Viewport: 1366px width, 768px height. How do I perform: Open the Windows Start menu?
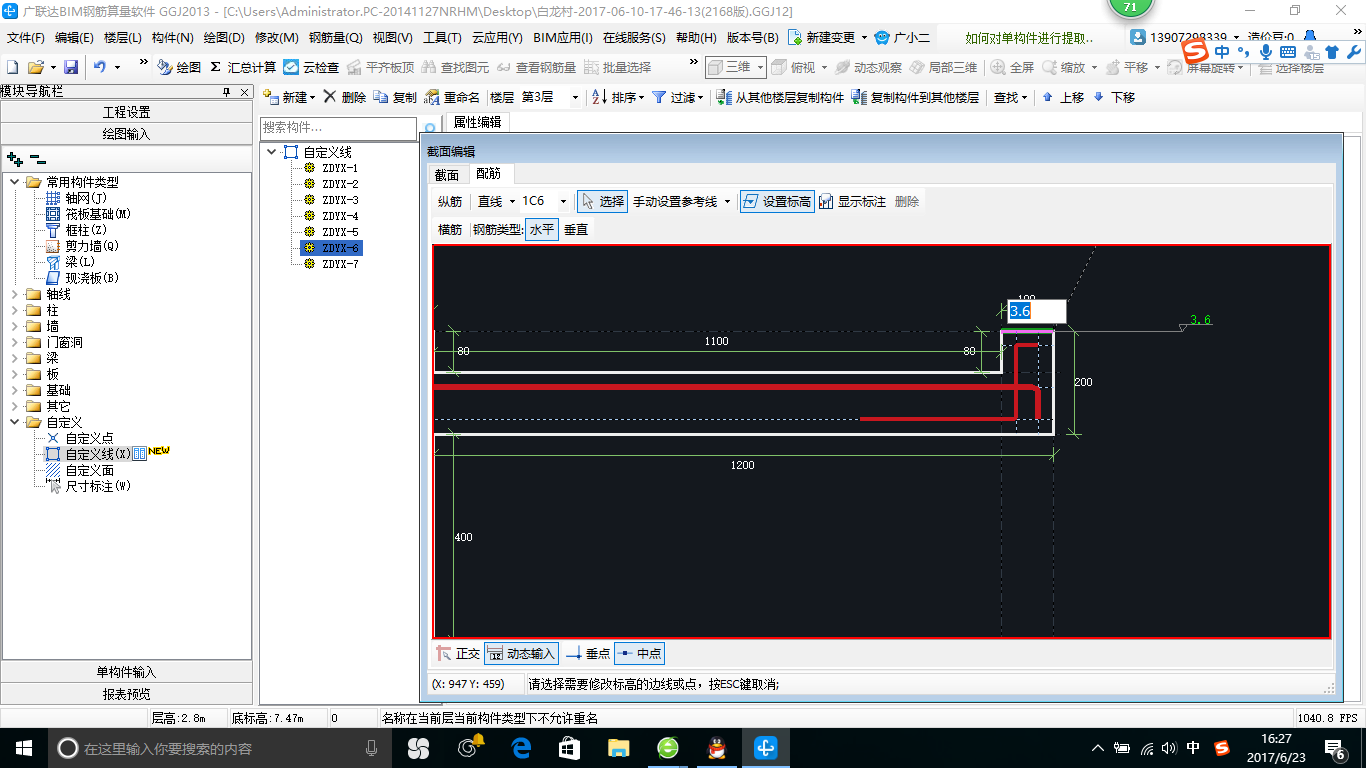23,748
